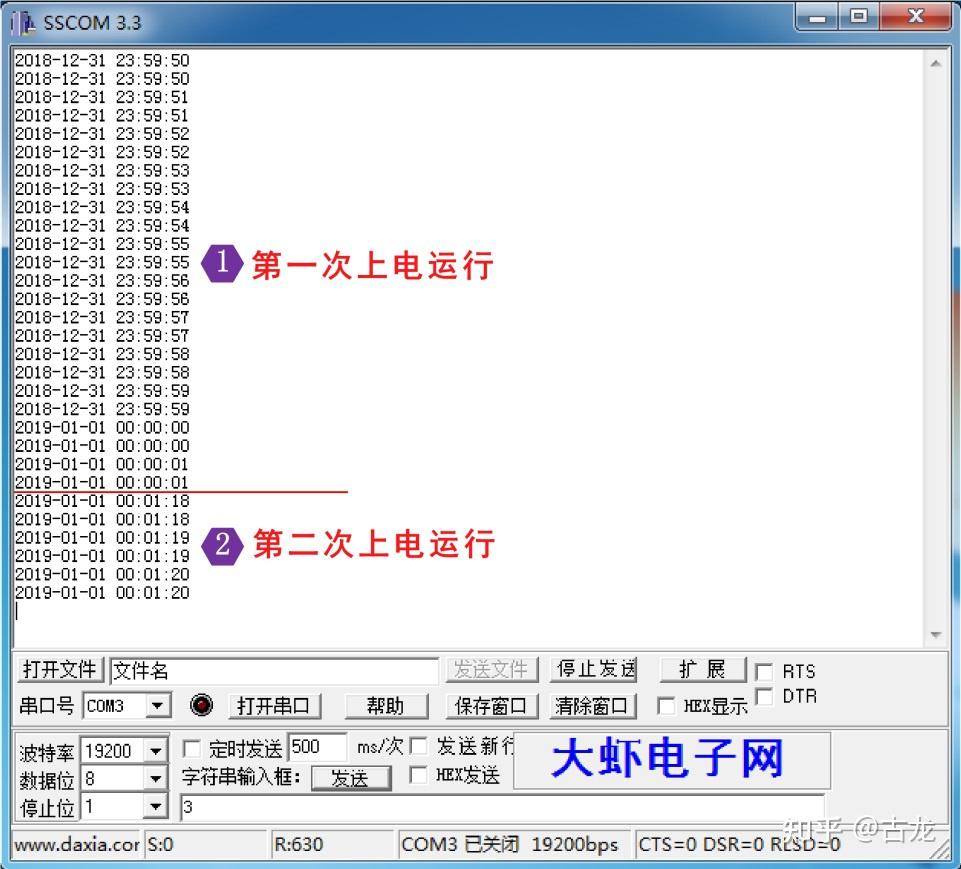Enable the RTS checkbox
This screenshot has height=869, width=961.
point(766,671)
